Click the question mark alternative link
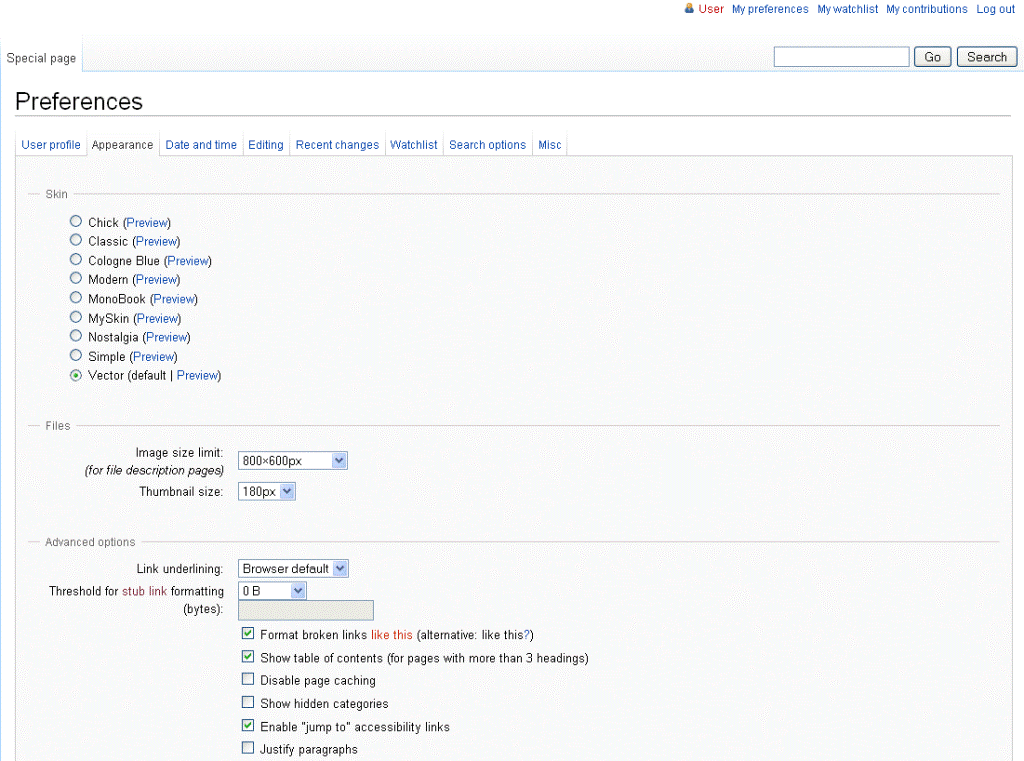 [527, 635]
